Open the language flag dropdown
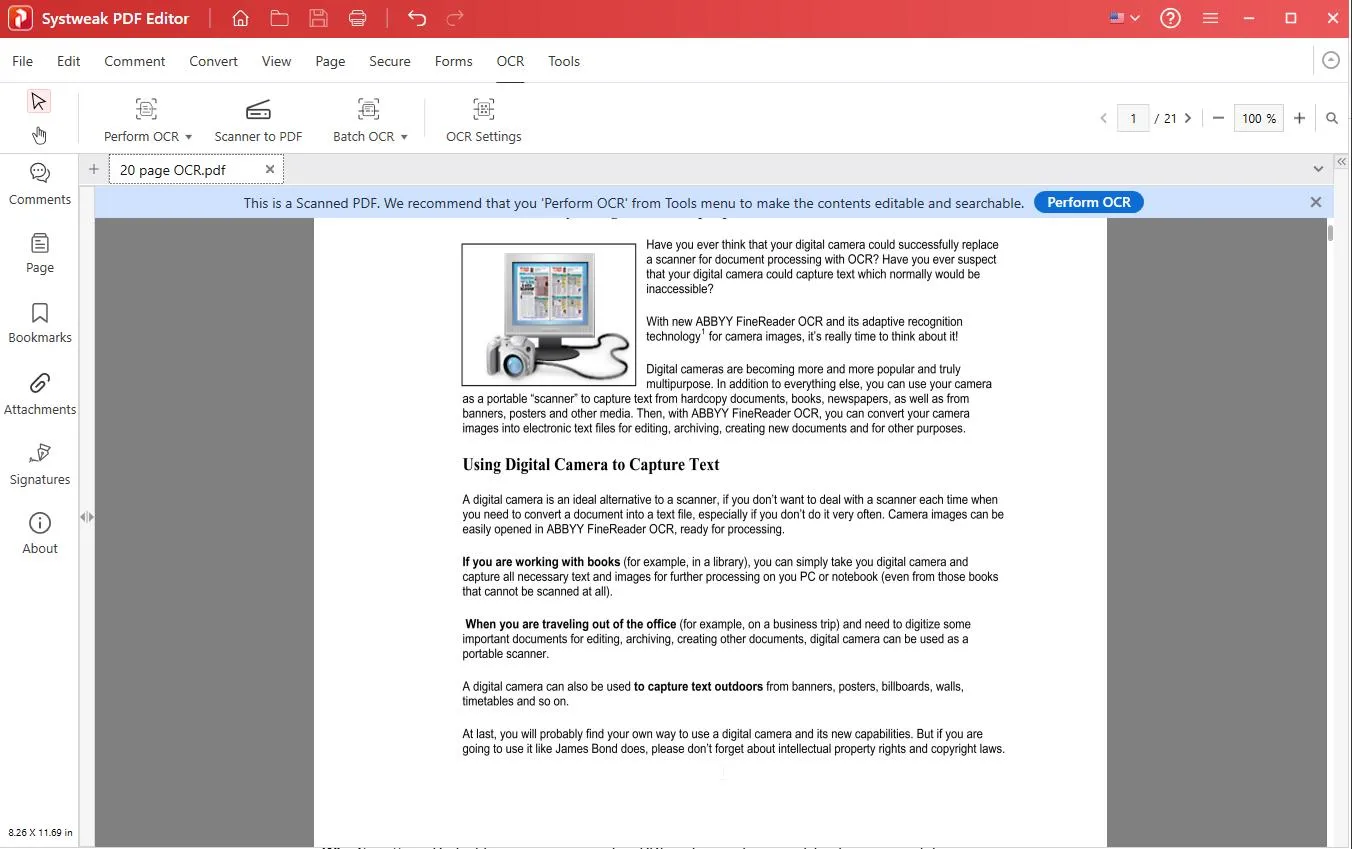 coord(1125,19)
